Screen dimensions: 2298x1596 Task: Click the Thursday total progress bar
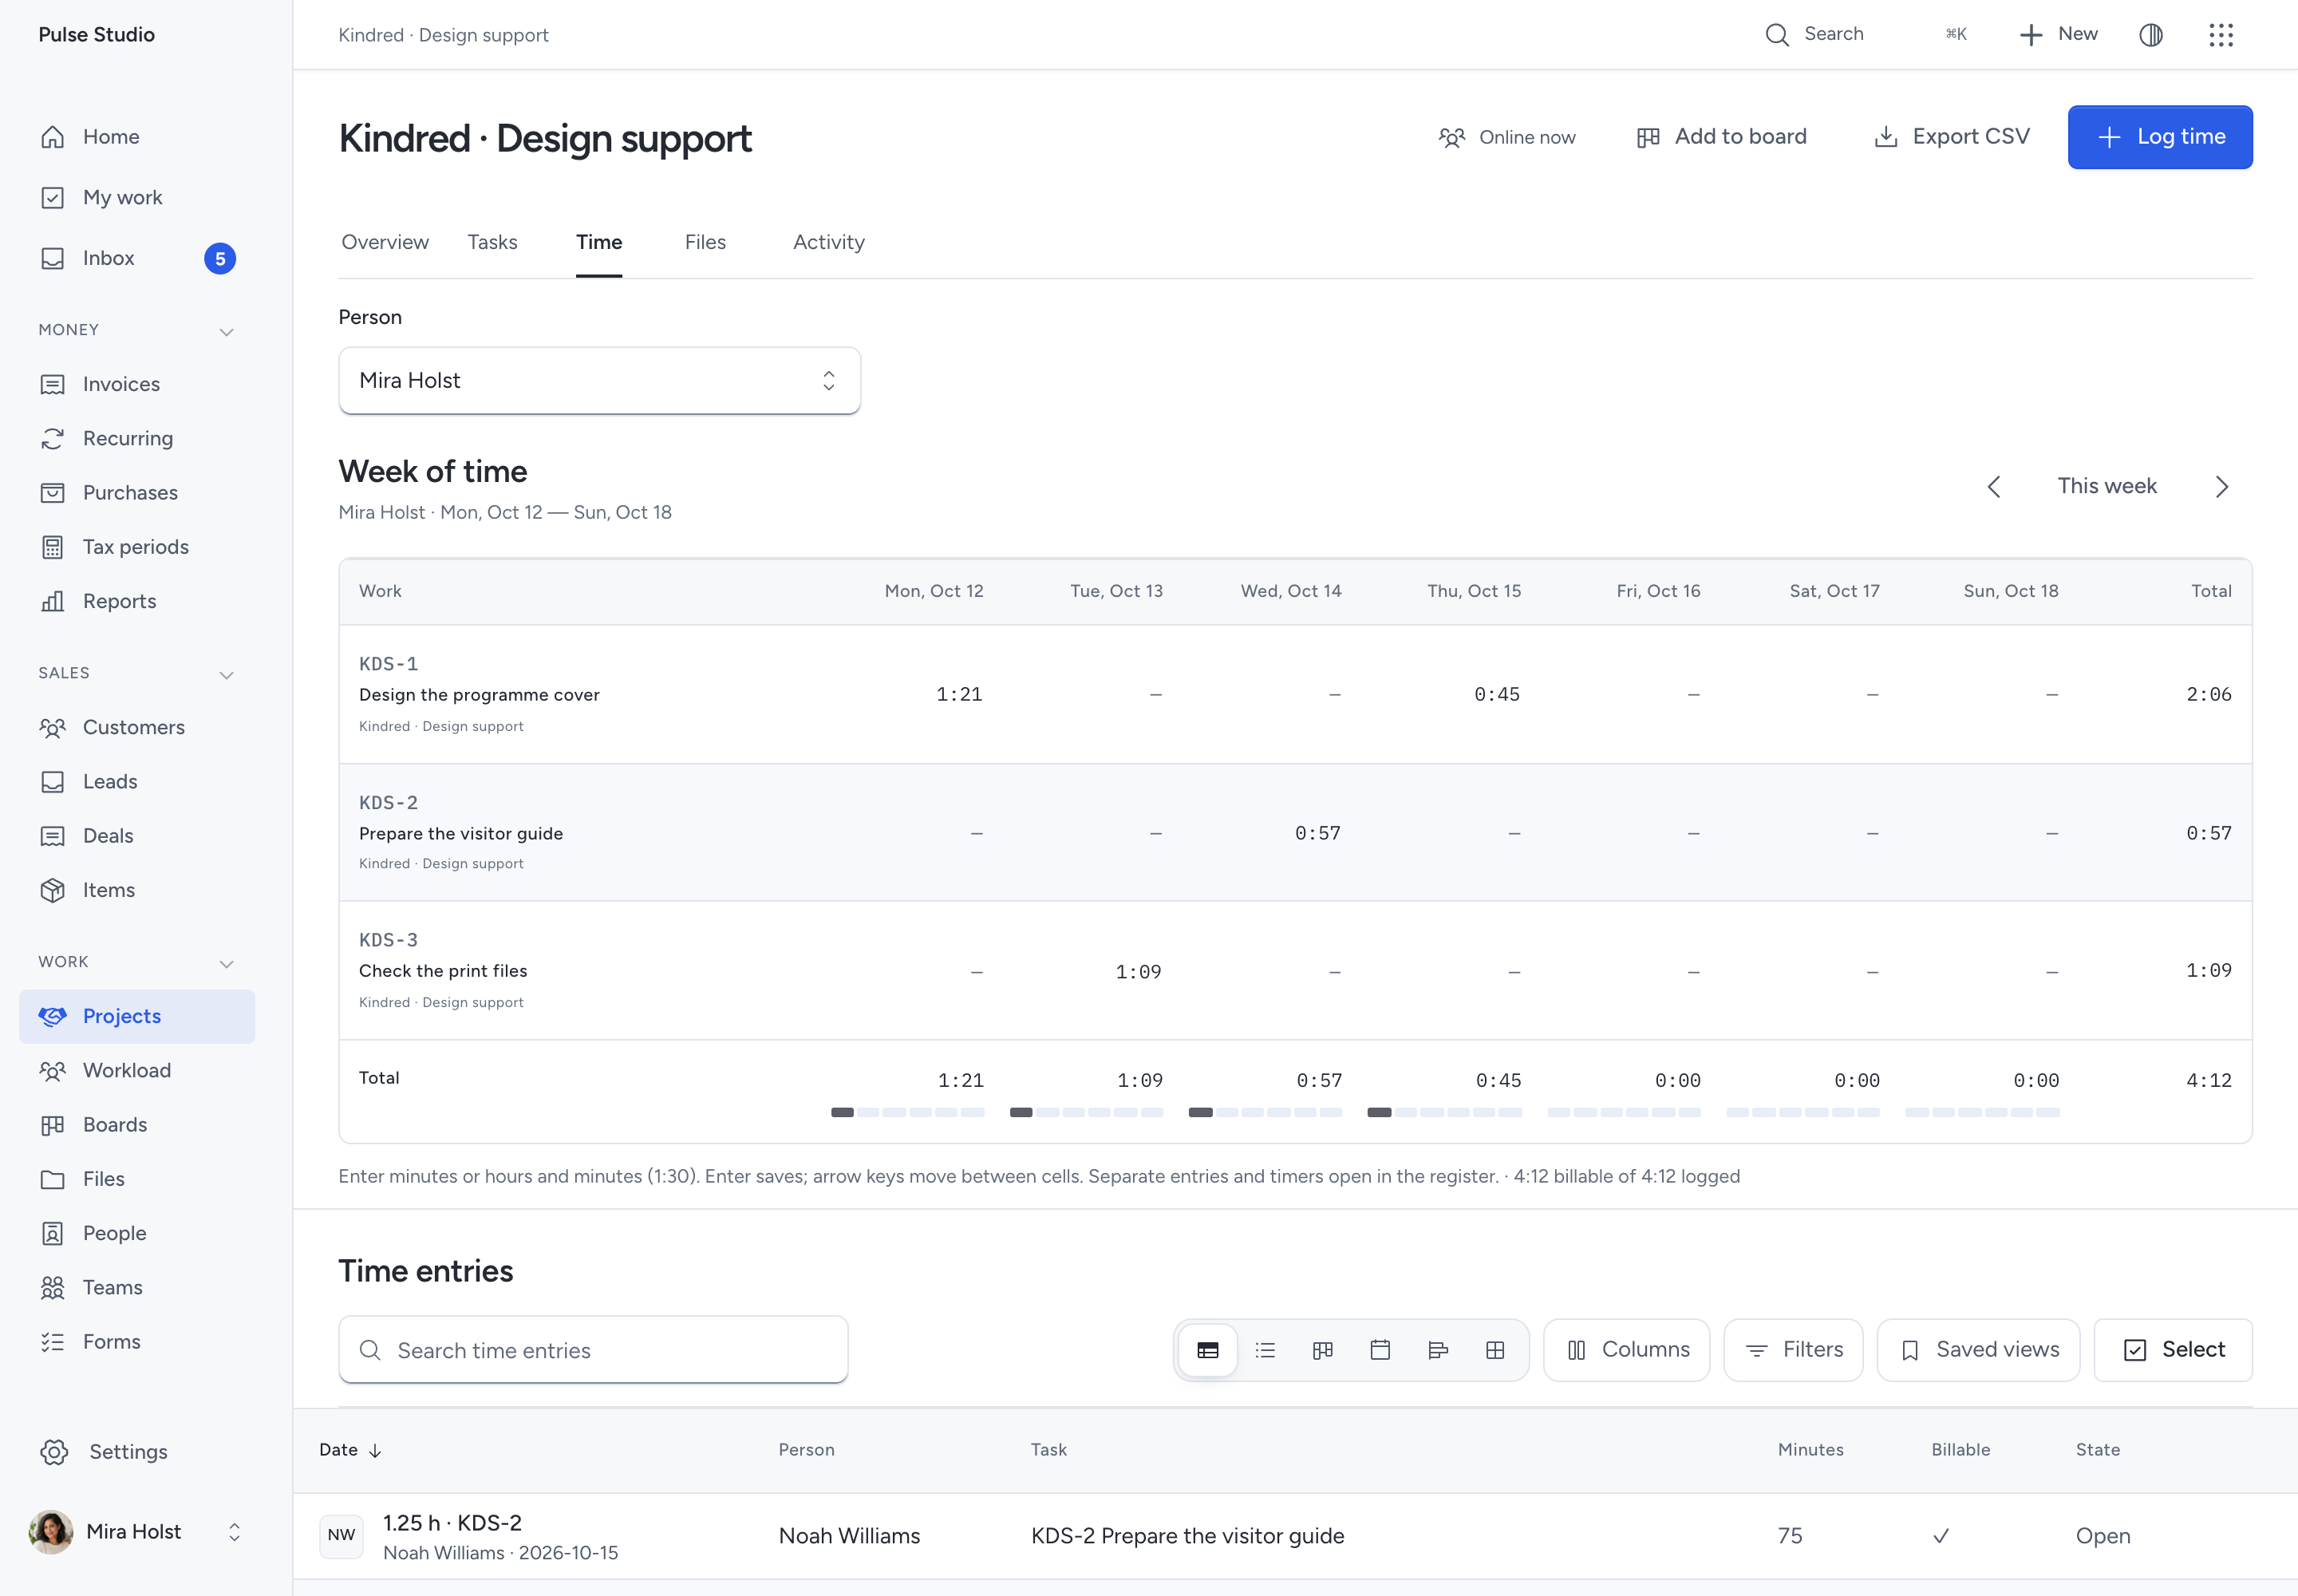click(1445, 1112)
